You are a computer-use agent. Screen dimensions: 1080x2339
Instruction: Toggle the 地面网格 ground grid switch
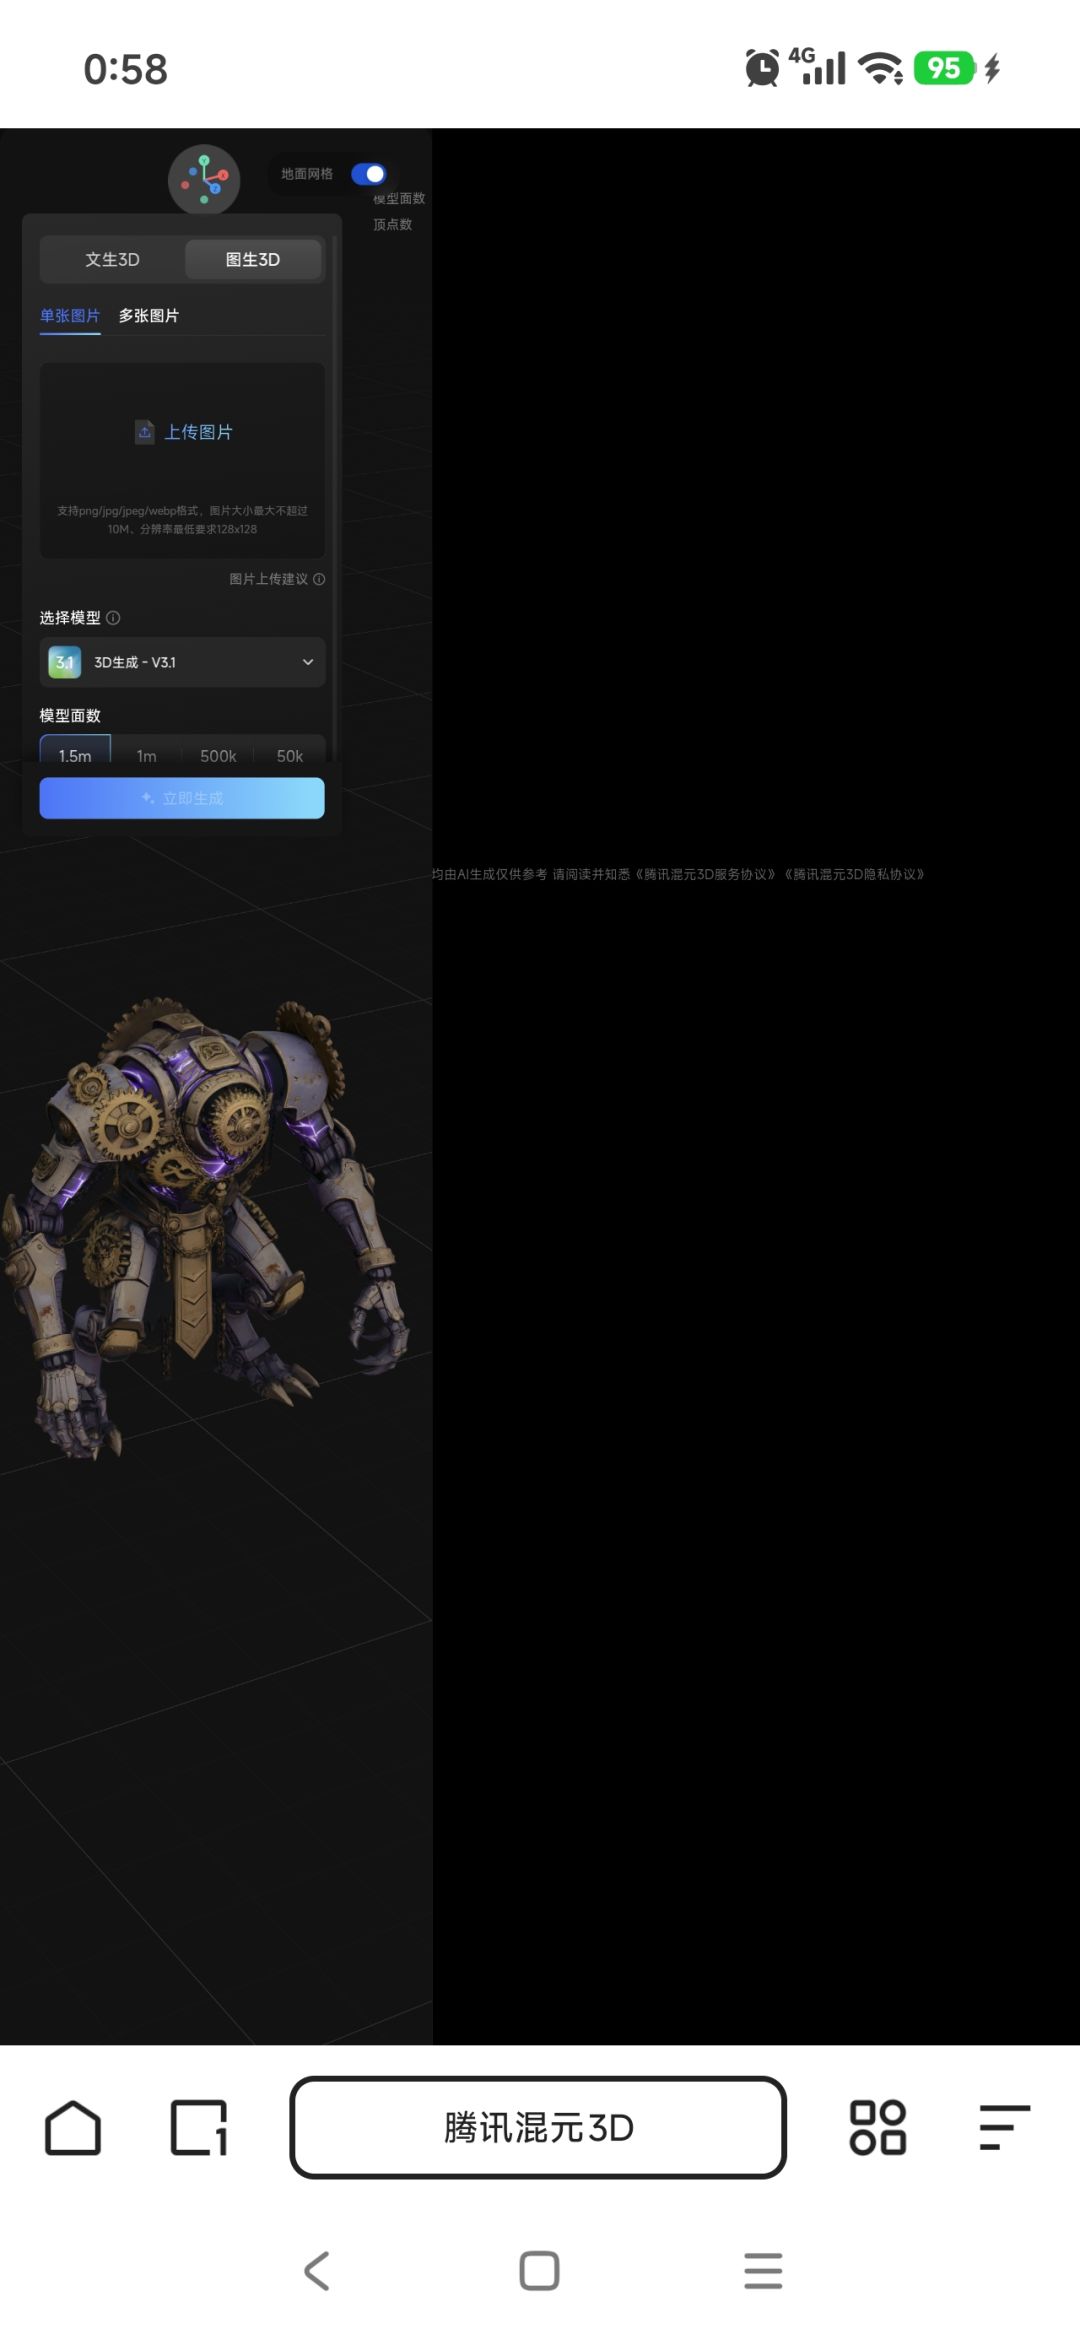pos(369,174)
